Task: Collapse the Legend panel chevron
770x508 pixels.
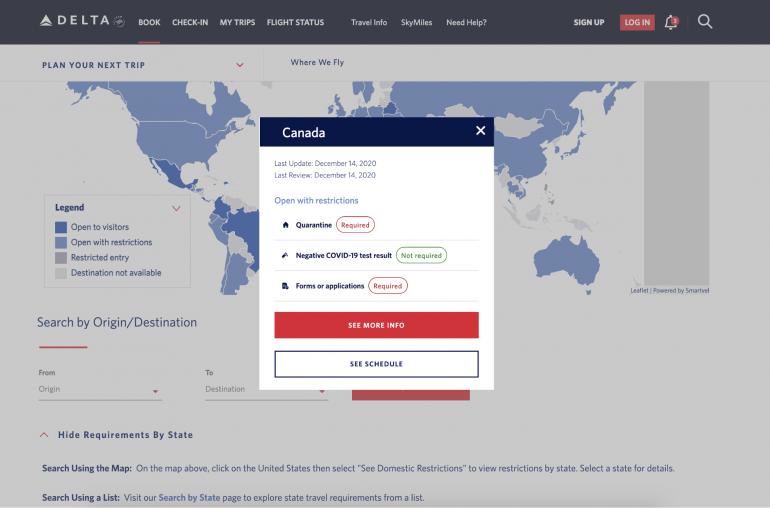Action: pos(177,208)
